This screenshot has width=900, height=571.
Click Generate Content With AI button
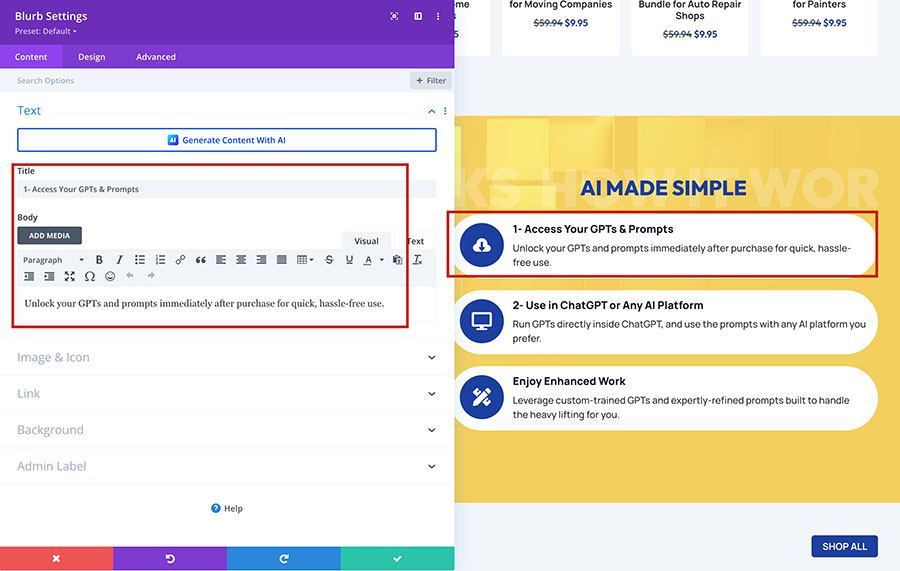(x=227, y=140)
